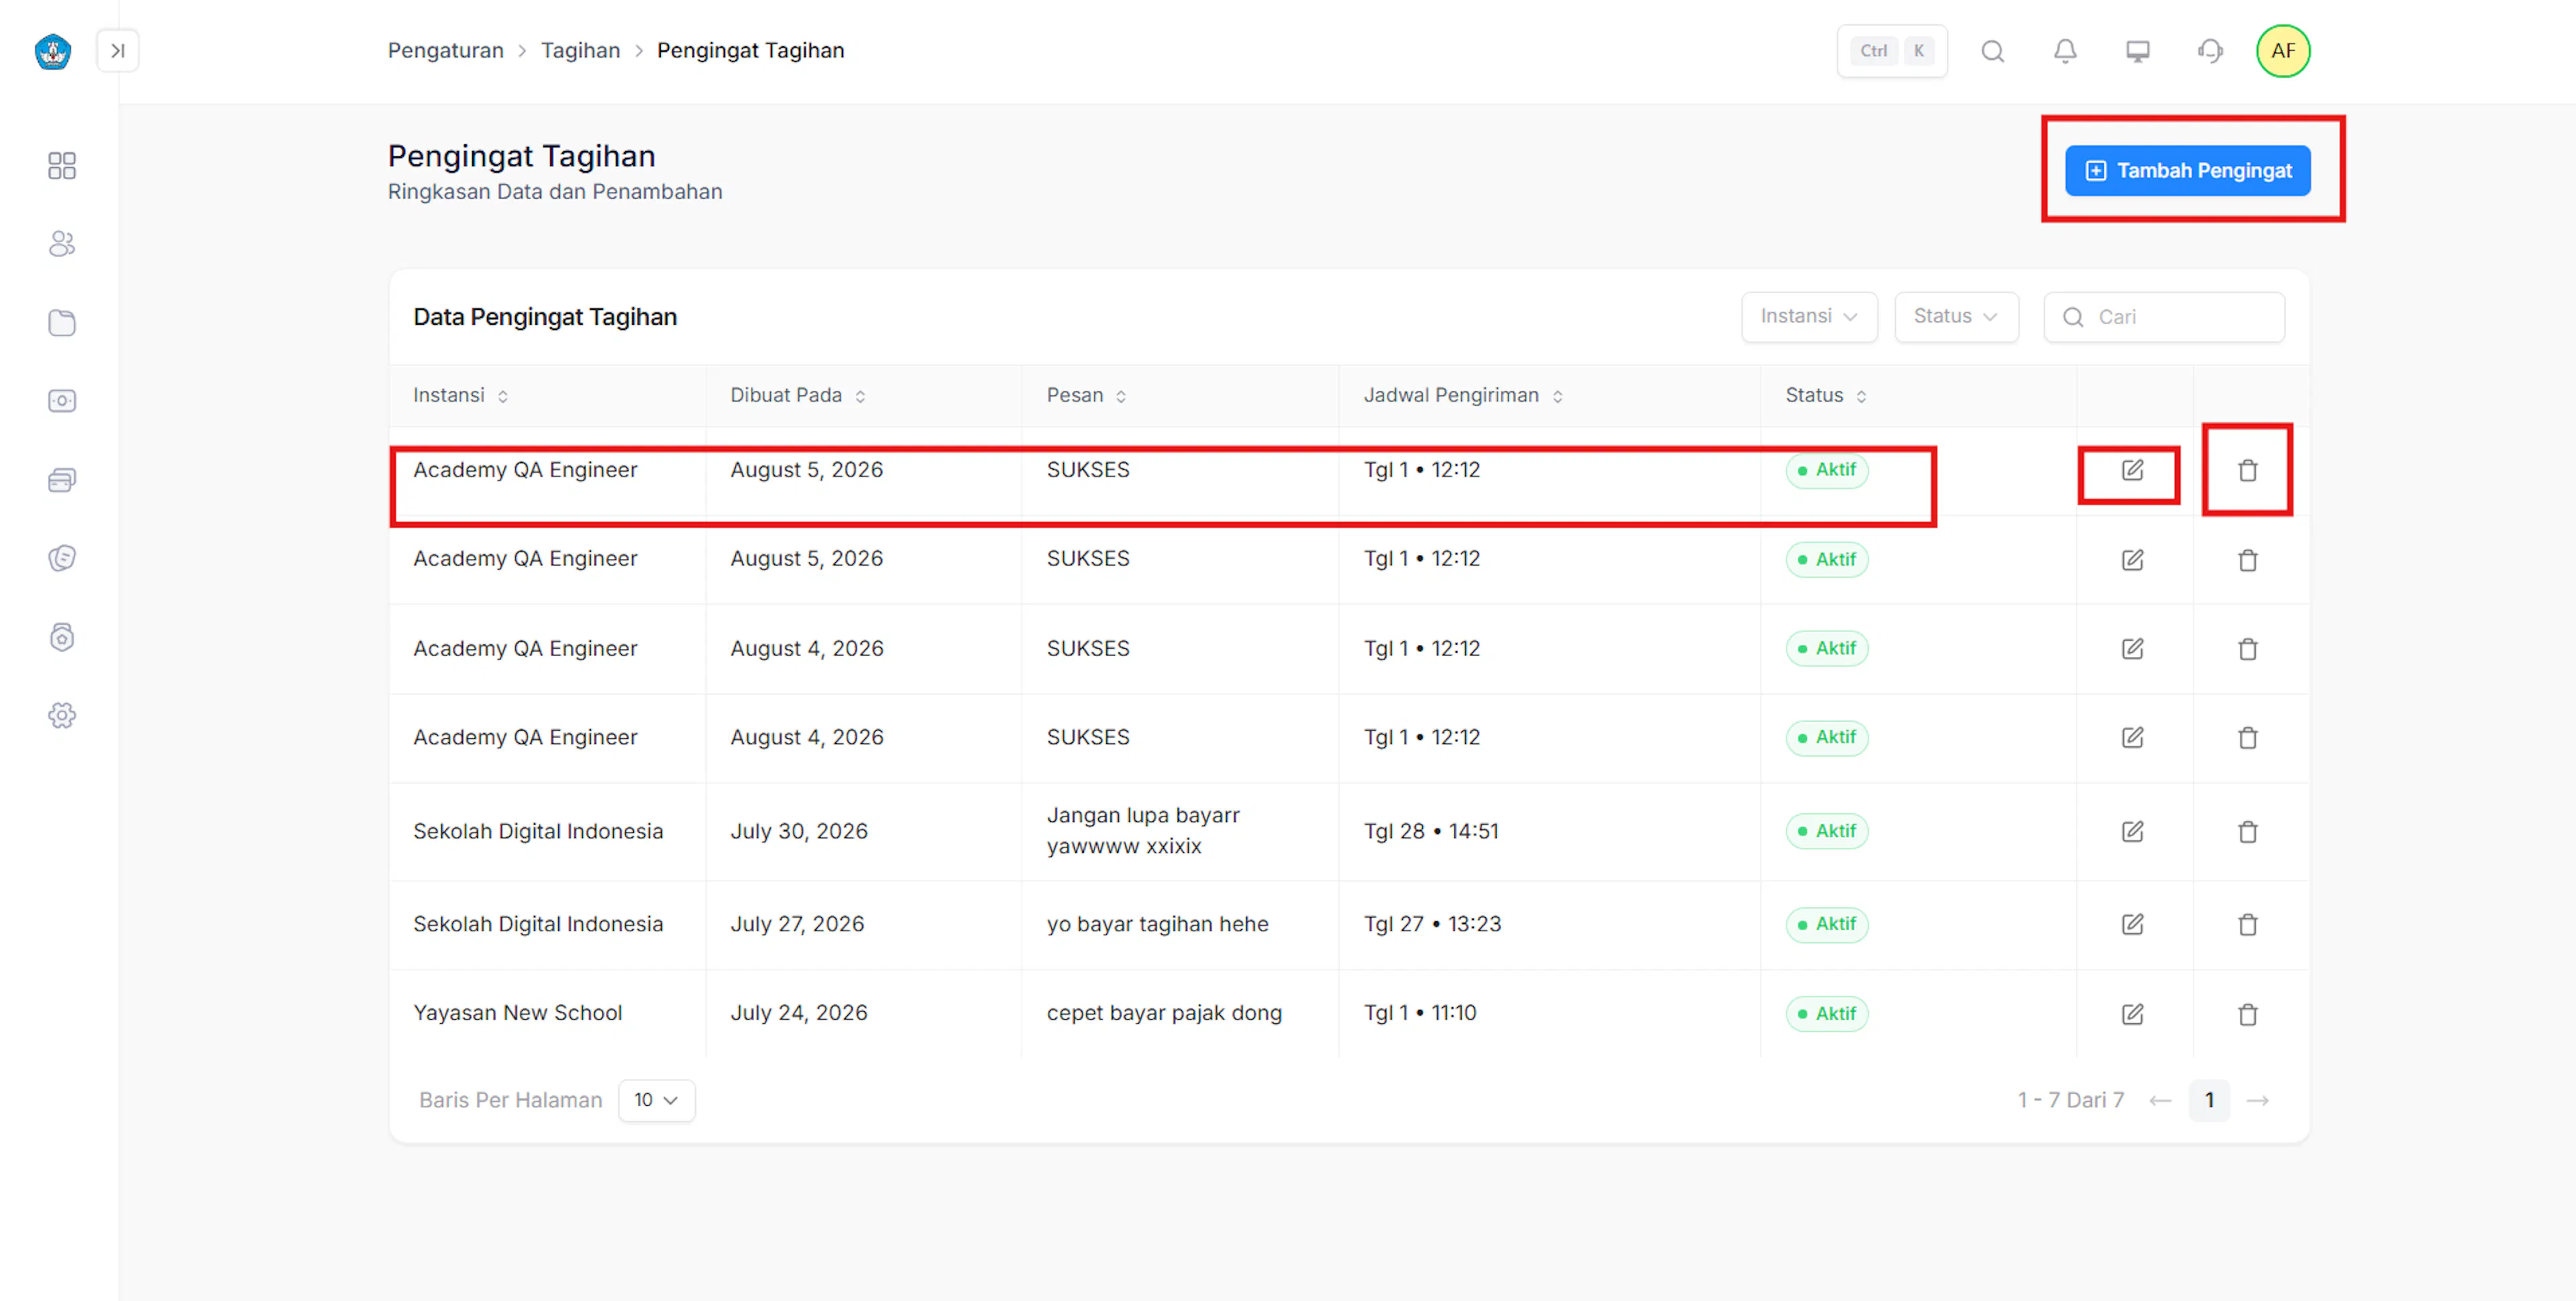The height and width of the screenshot is (1301, 2576).
Task: Delete the July 30, 2026 reminder row
Action: (2248, 832)
